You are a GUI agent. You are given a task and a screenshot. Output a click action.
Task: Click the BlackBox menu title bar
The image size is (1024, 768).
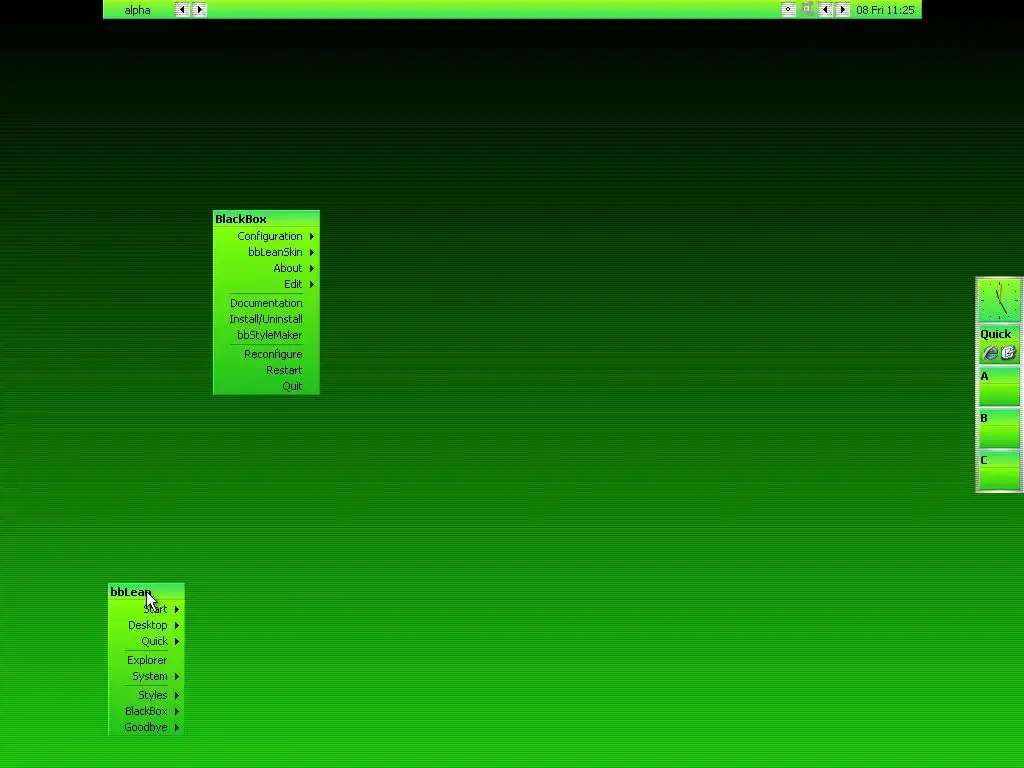click(266, 219)
